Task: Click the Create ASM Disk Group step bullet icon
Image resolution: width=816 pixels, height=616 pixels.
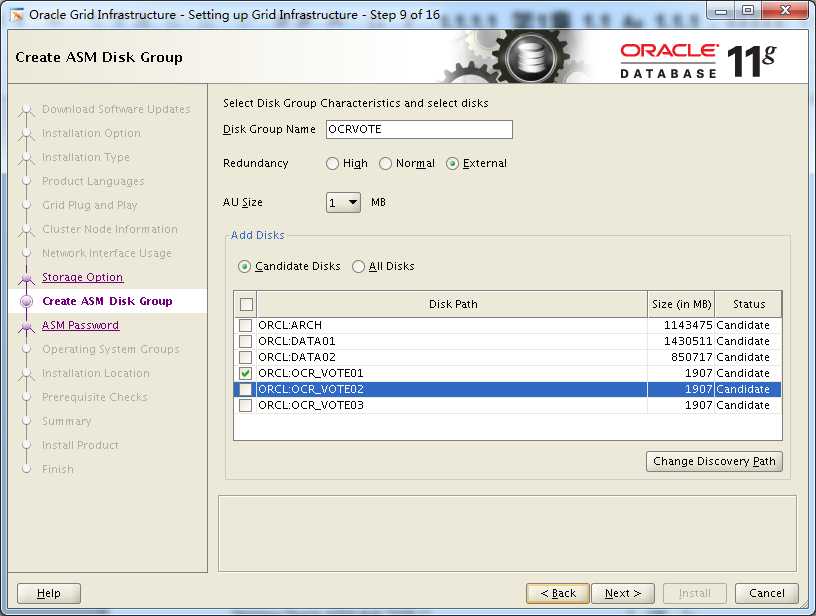Action: (x=26, y=301)
